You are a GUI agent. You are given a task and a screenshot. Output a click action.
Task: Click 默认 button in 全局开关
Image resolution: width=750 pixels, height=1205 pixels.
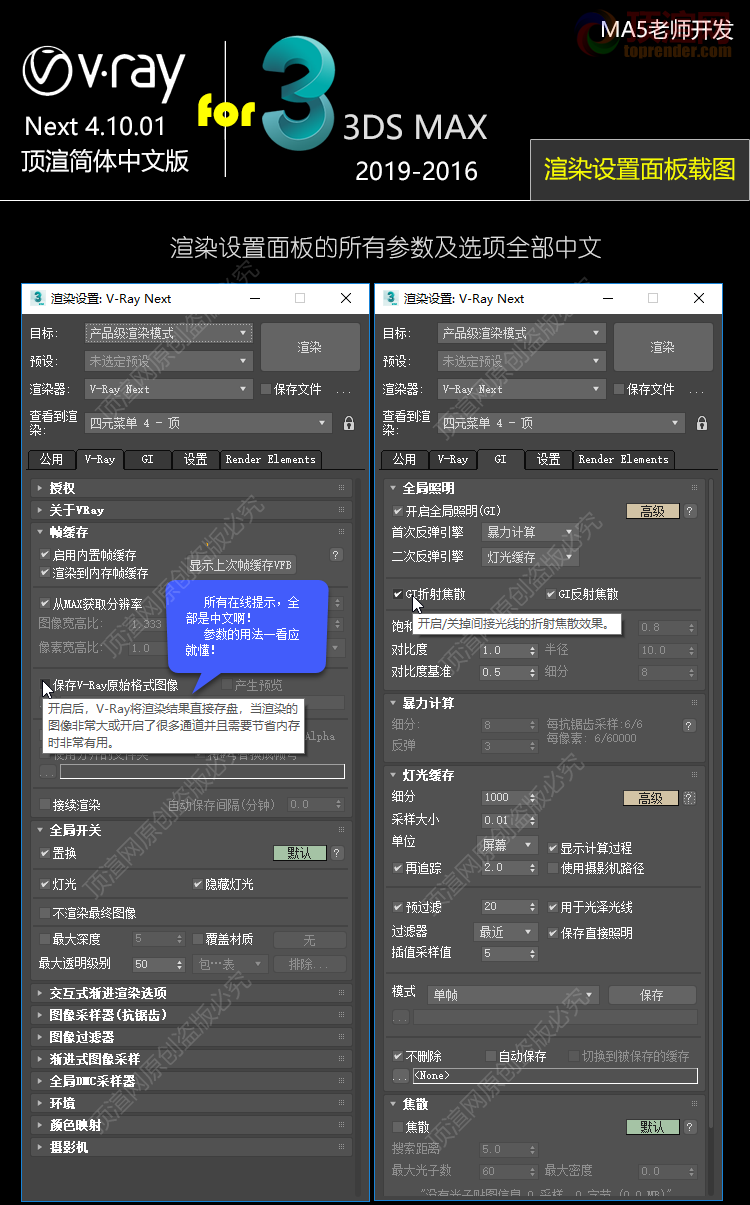pyautogui.click(x=299, y=853)
